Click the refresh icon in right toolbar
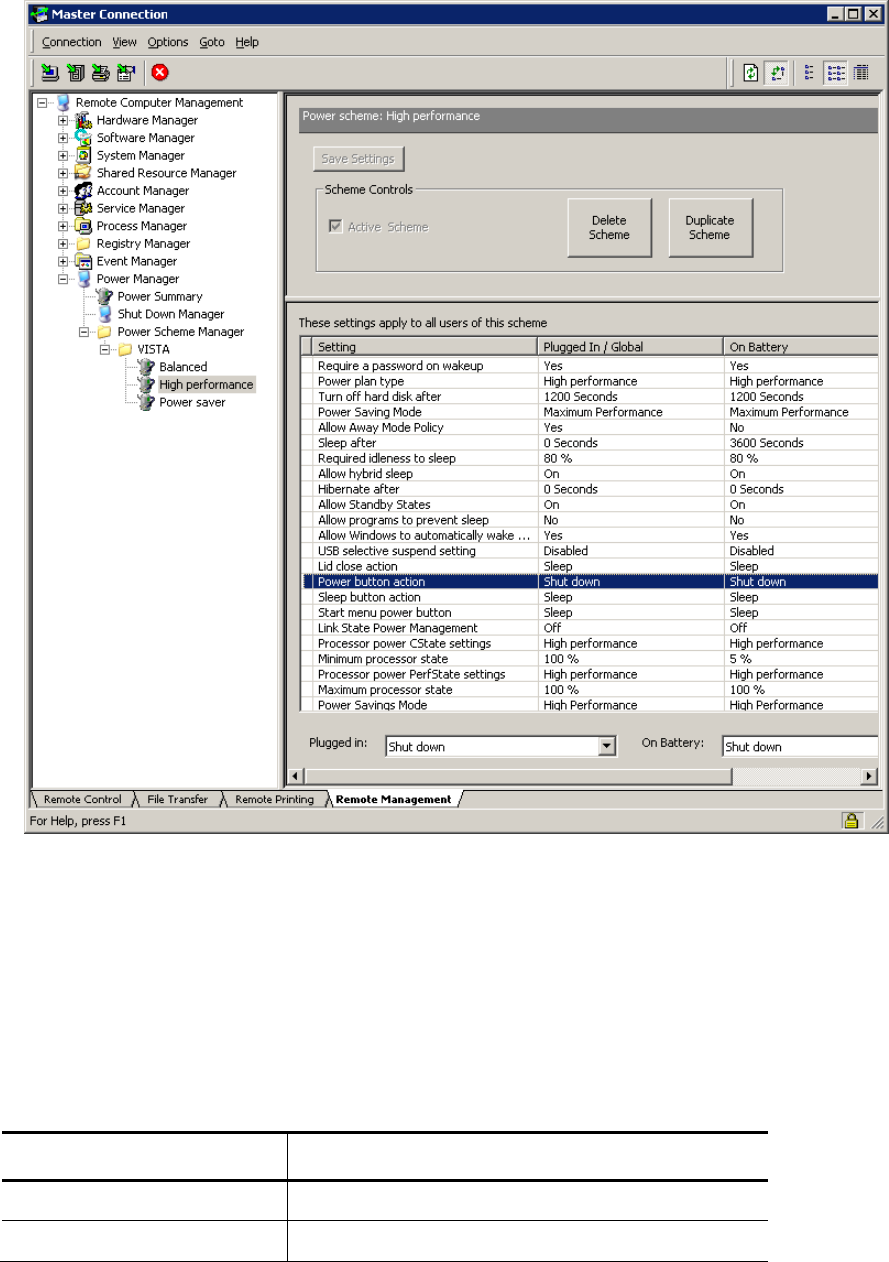Image resolution: width=889 pixels, height=1262 pixels. (x=751, y=72)
